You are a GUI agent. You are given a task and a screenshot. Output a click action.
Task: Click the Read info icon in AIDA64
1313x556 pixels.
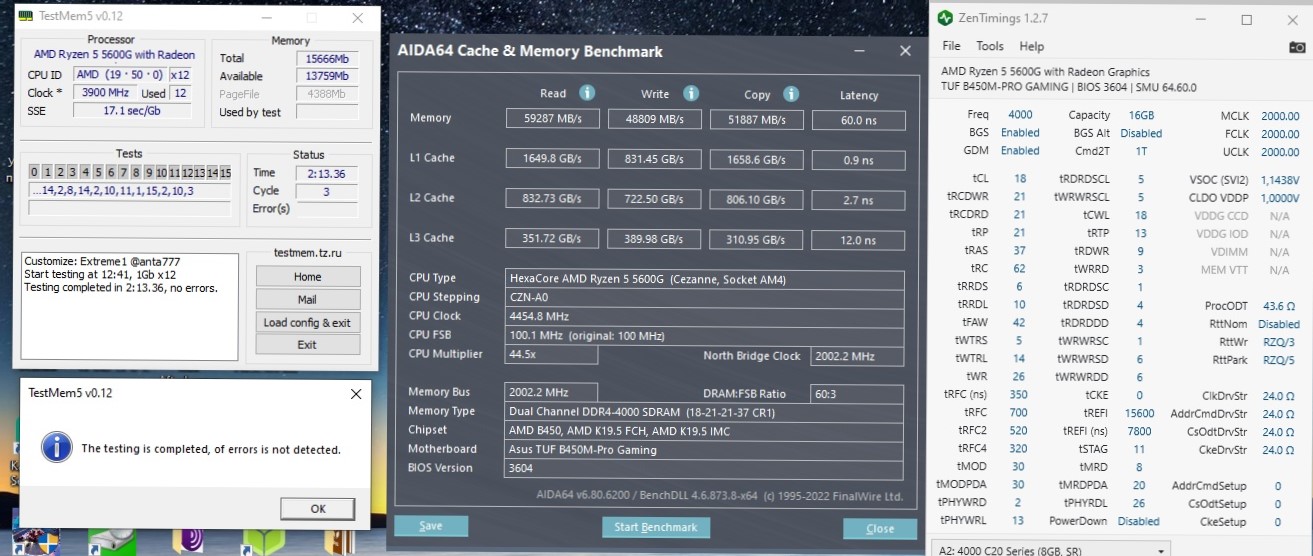(x=587, y=93)
